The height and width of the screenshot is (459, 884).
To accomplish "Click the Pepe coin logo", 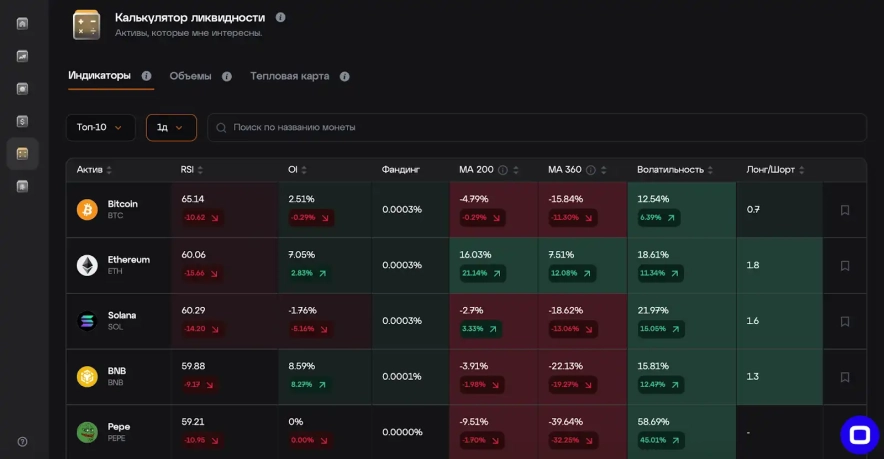I will point(87,432).
